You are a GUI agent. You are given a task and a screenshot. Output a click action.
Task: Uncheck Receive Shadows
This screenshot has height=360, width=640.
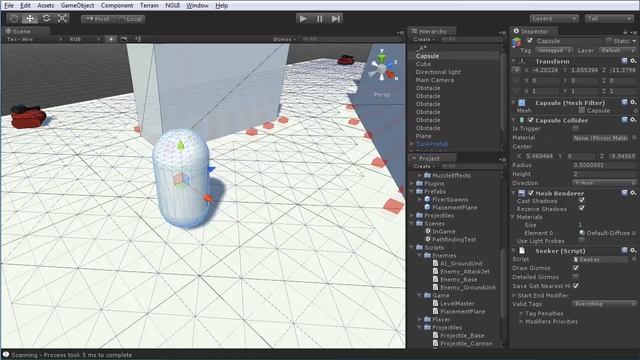pyautogui.click(x=581, y=208)
